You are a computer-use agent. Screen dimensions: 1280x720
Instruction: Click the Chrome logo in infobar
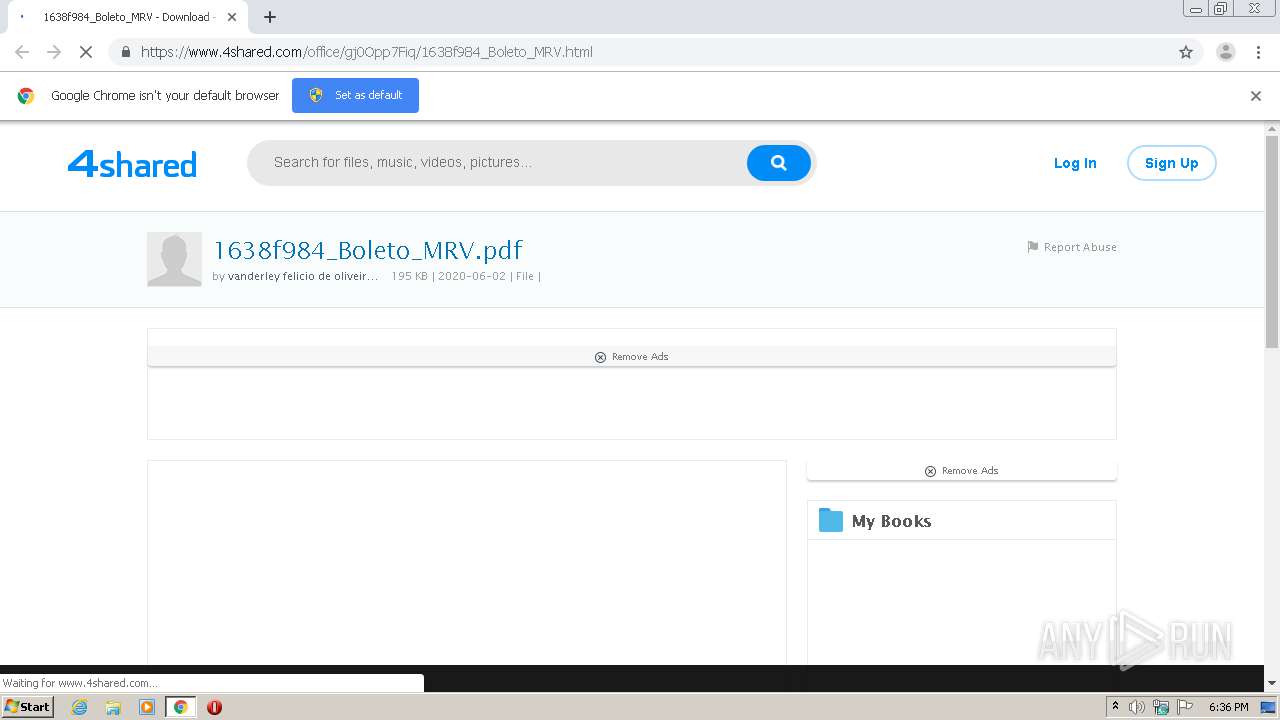tap(26, 96)
